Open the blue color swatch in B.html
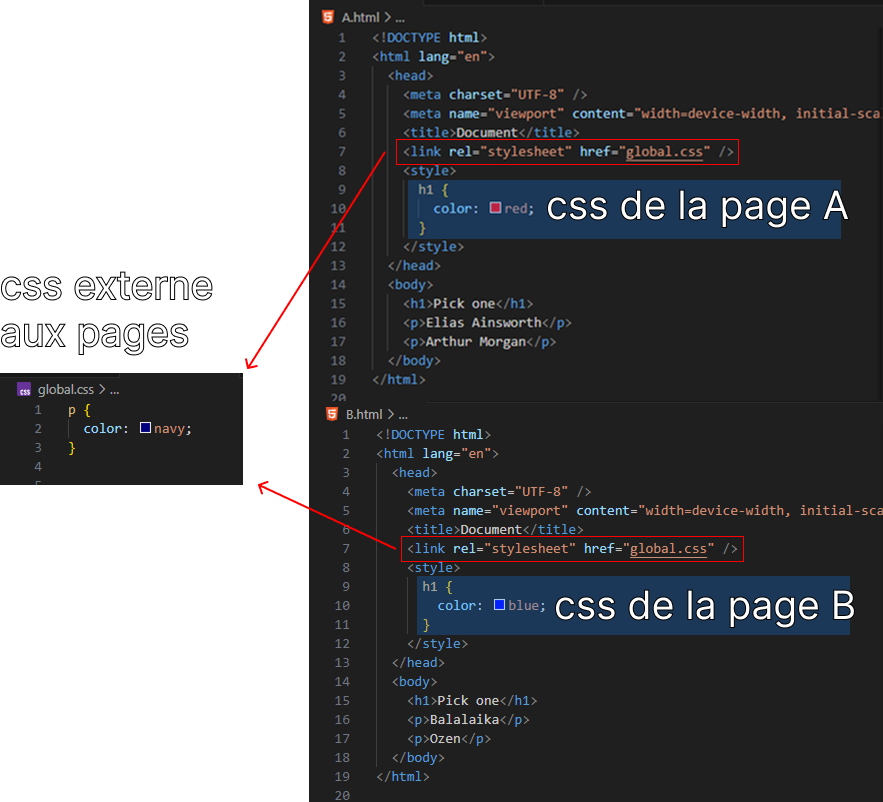883x802 pixels. (499, 606)
